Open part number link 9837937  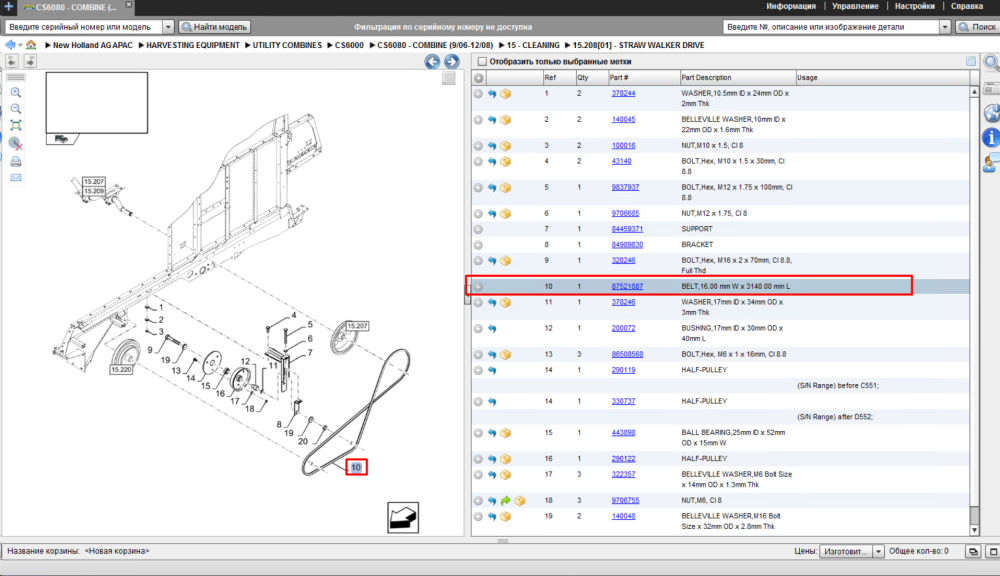point(625,188)
